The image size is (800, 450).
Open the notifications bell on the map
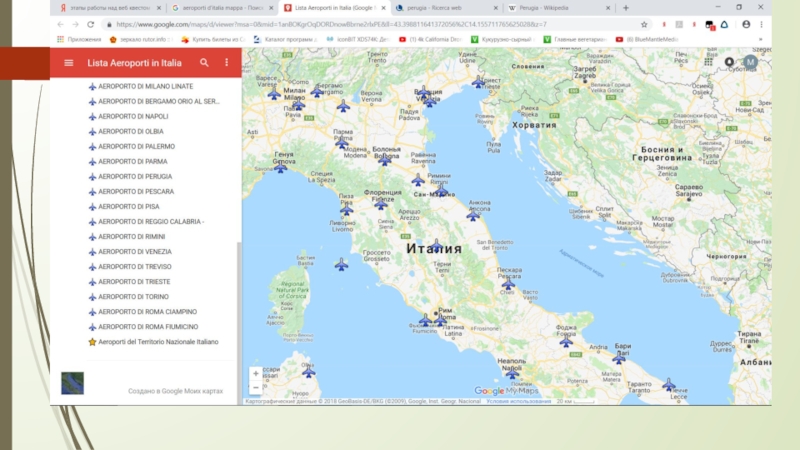point(730,61)
